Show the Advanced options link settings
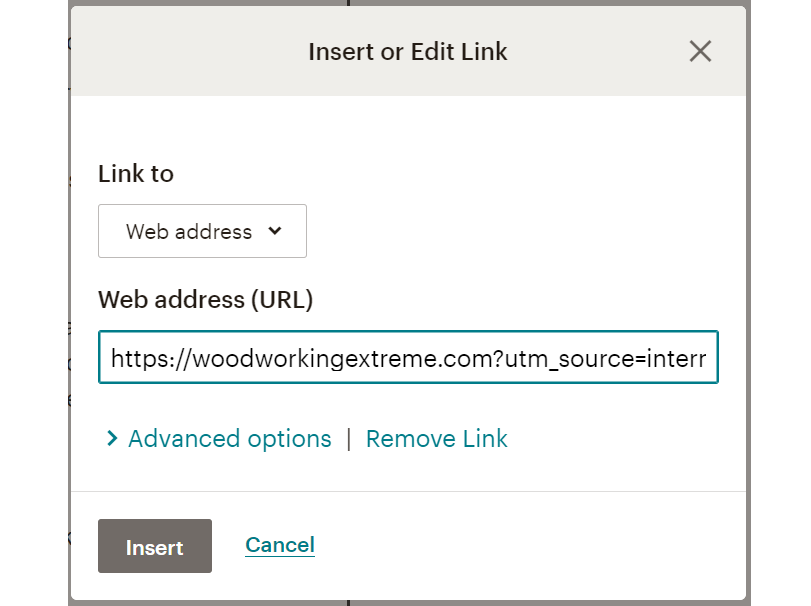Viewport: 811px width, 606px height. pyautogui.click(x=229, y=439)
